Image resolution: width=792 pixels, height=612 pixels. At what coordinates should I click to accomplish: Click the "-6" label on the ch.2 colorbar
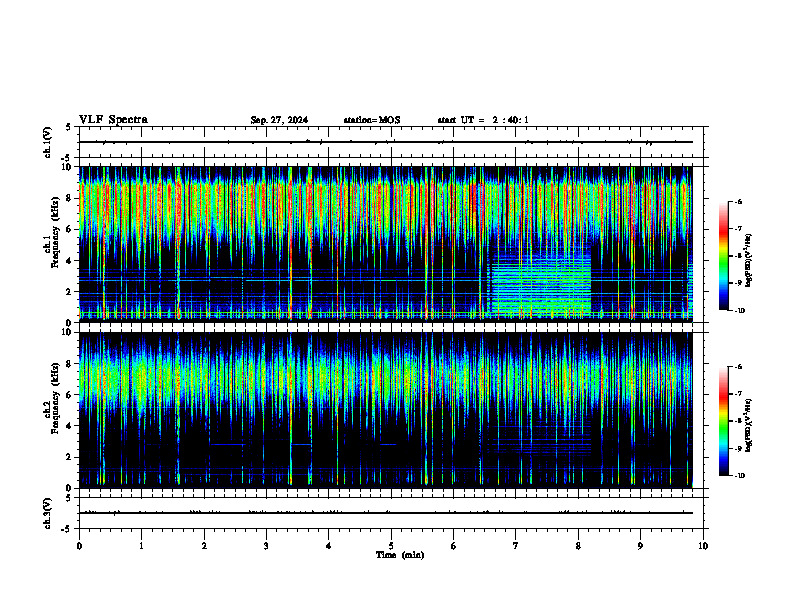(738, 367)
